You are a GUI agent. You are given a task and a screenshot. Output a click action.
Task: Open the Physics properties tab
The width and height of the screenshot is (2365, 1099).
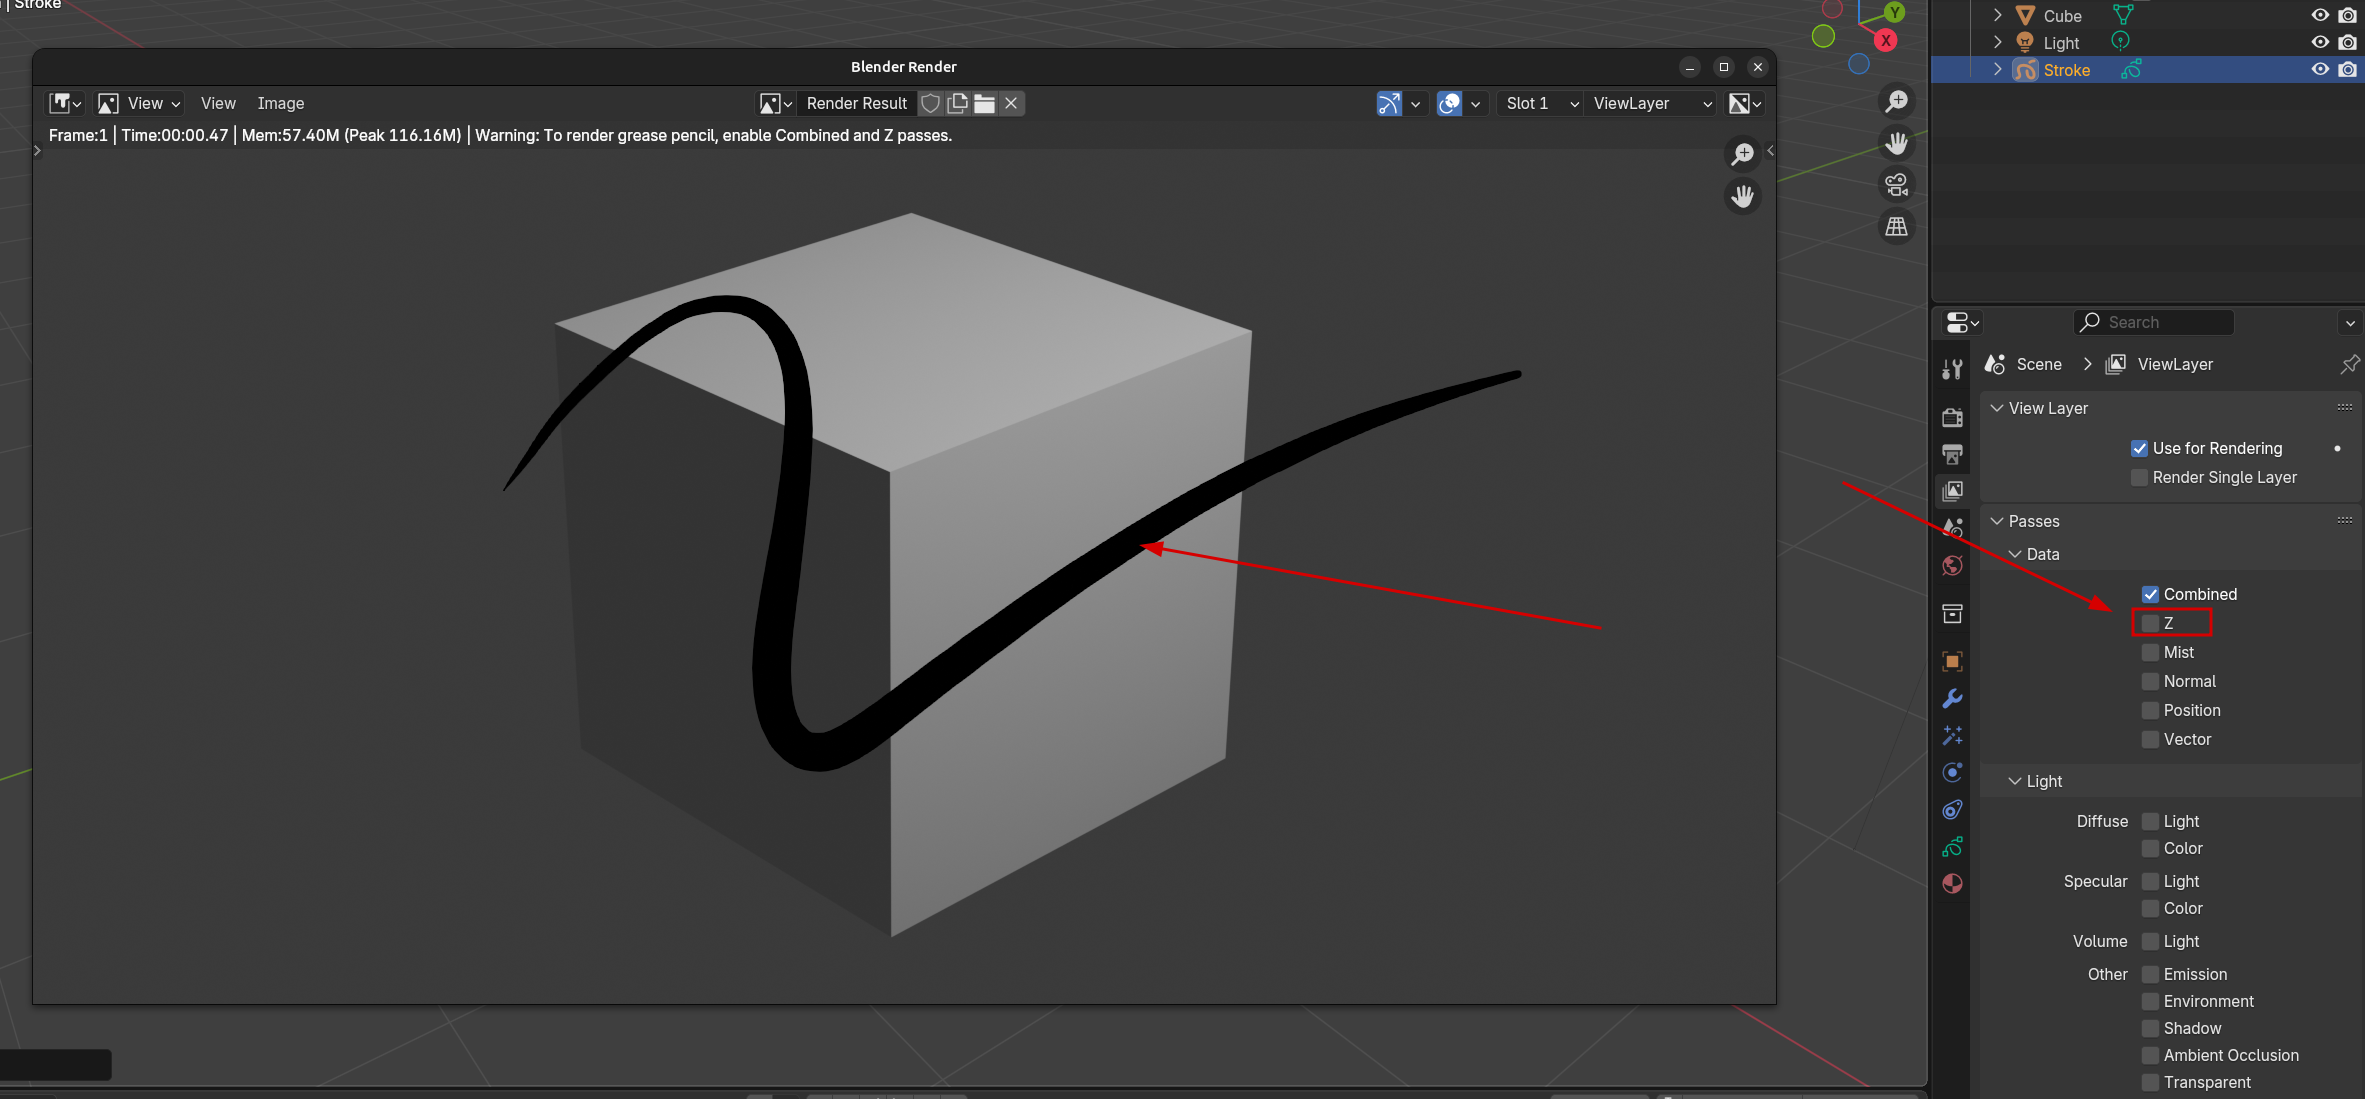[1952, 772]
